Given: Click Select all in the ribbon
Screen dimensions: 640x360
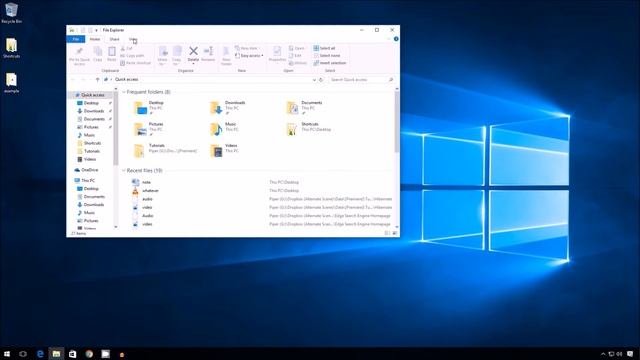Looking at the screenshot, I should 324,48.
